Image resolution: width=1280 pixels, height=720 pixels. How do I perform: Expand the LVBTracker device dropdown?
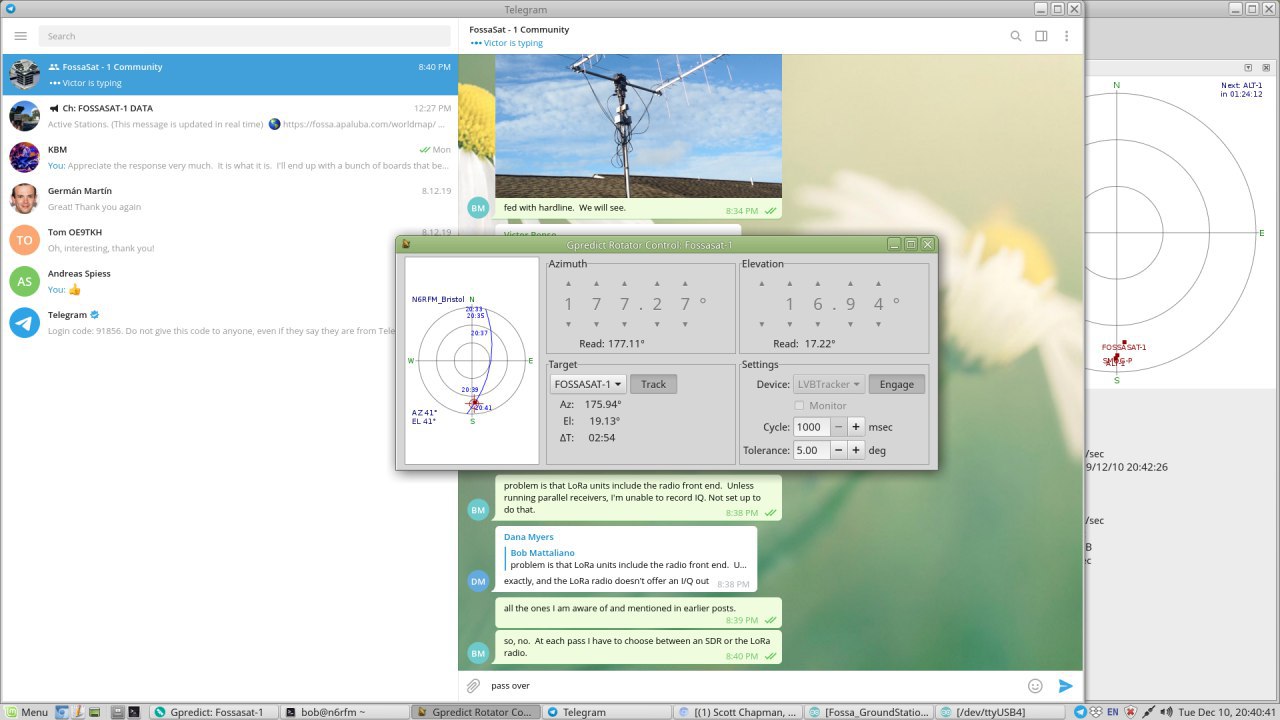tap(829, 384)
